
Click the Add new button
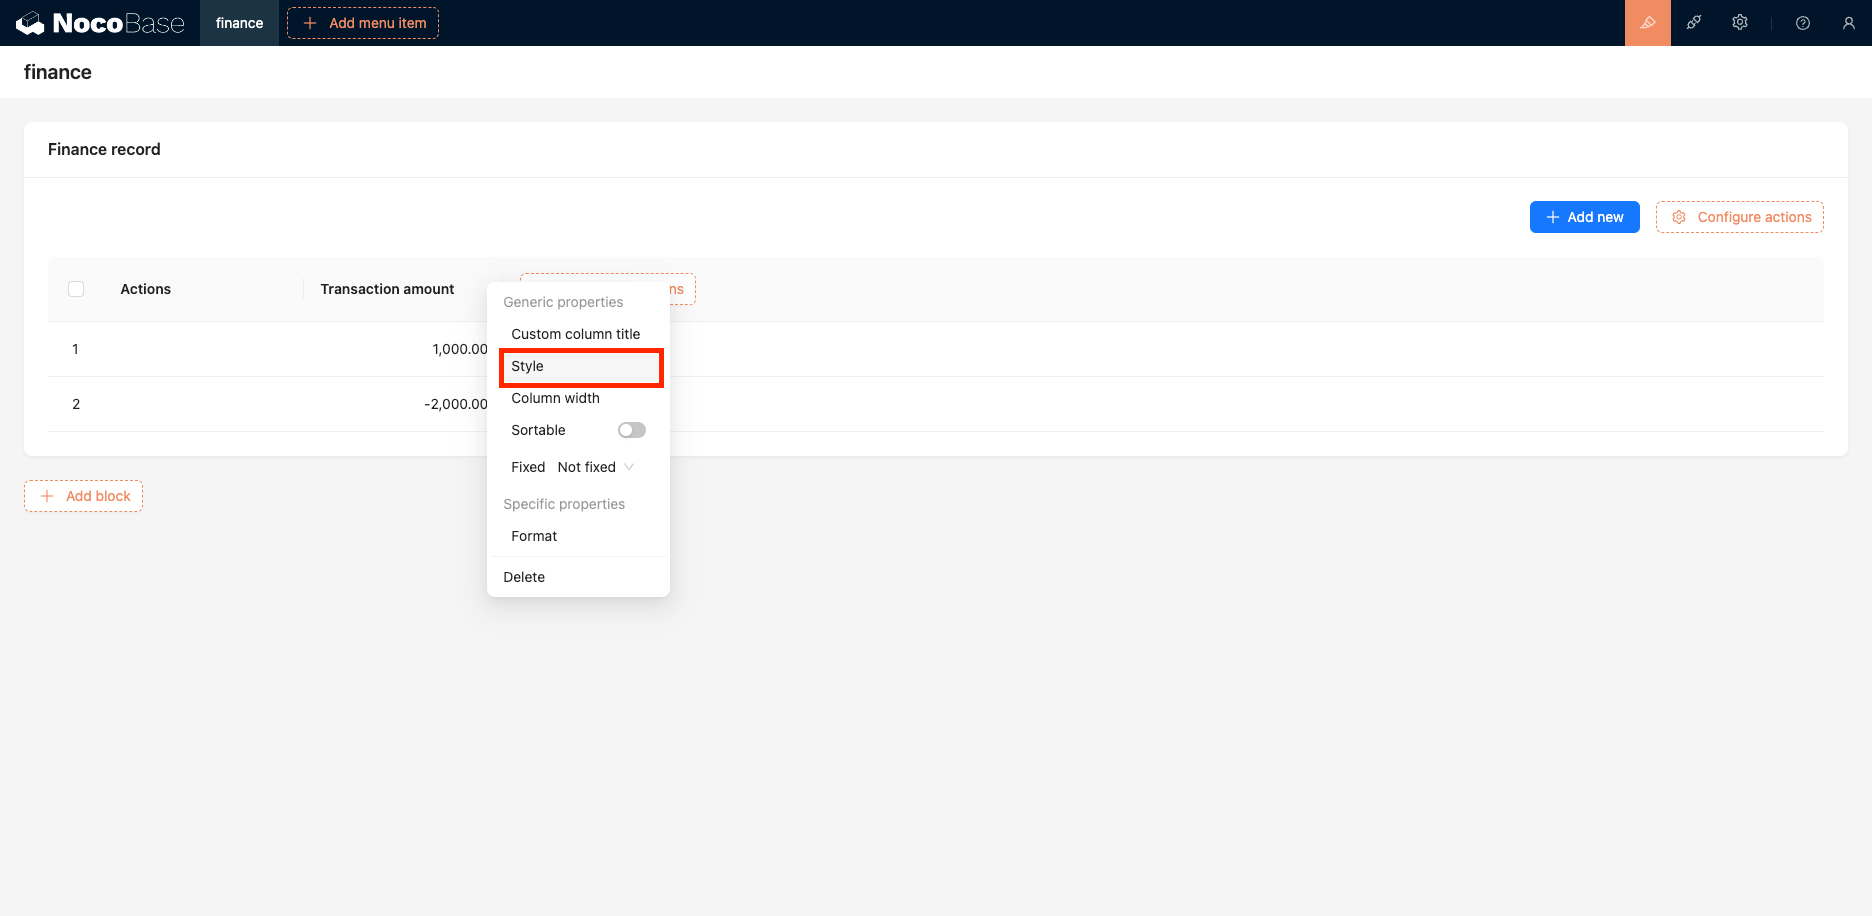[x=1584, y=217]
